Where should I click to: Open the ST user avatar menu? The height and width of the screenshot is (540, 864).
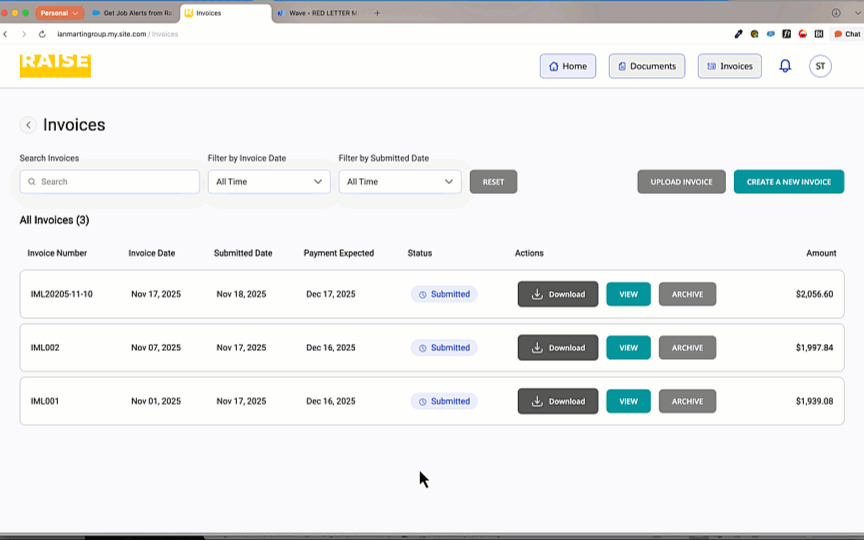coord(820,66)
